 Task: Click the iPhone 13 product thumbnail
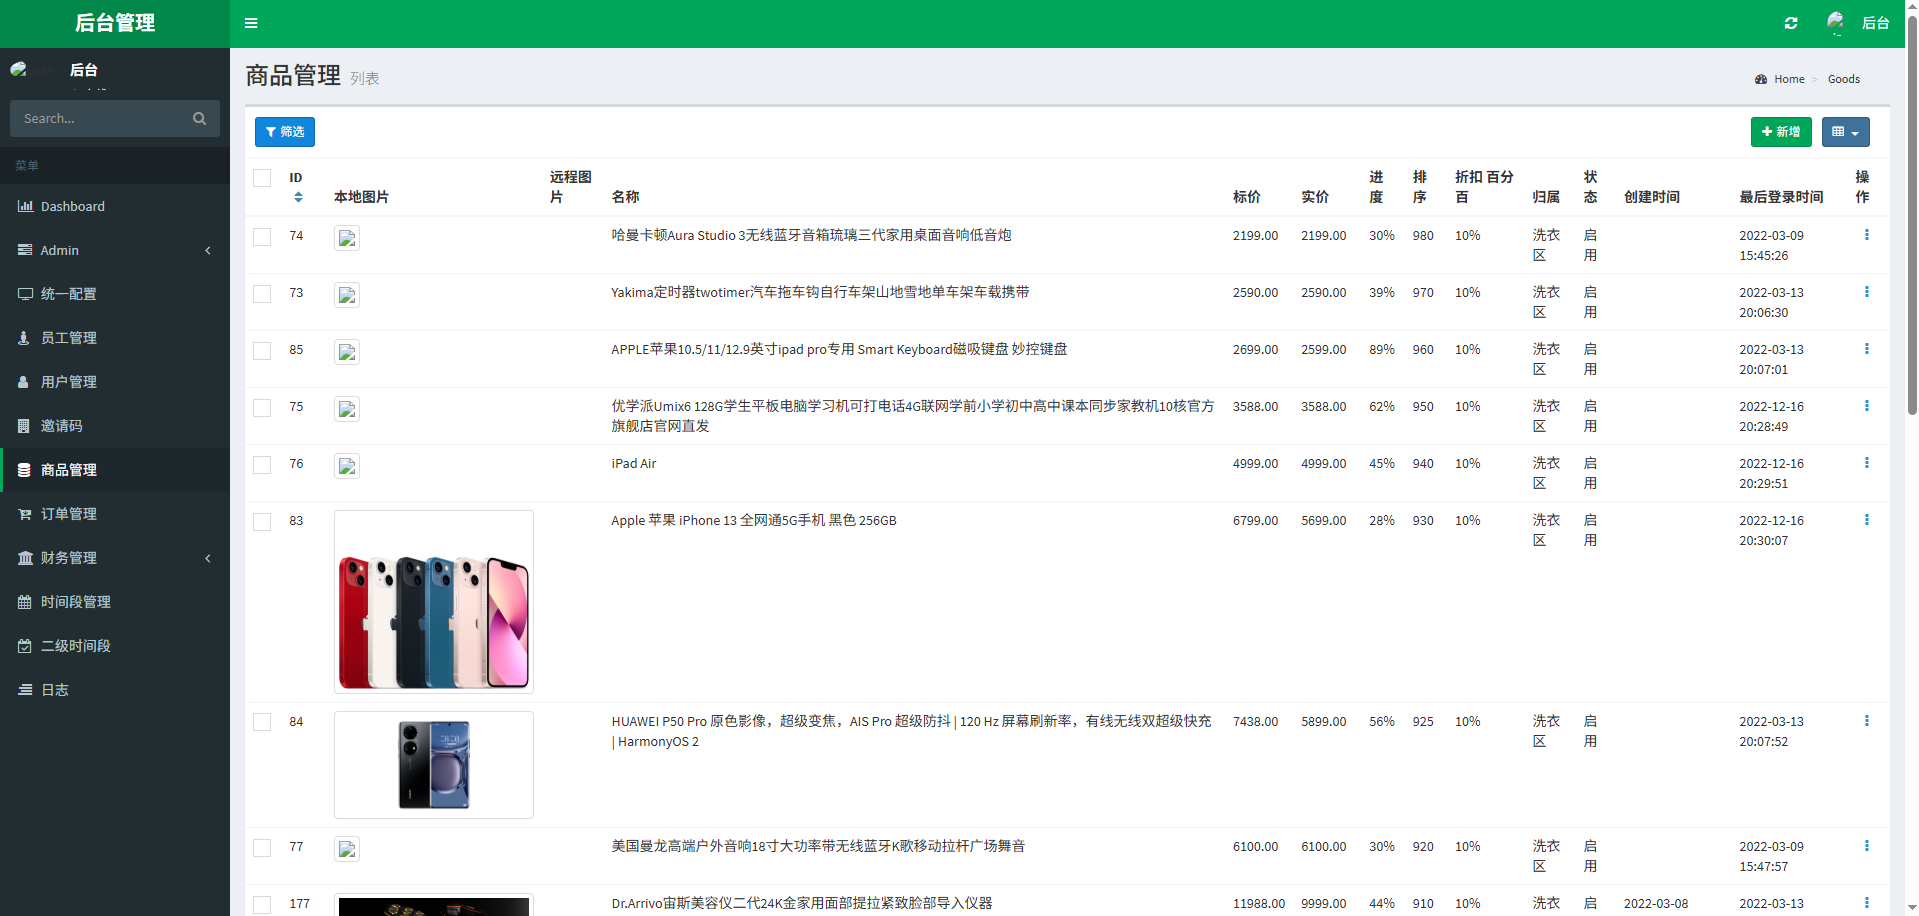[434, 602]
